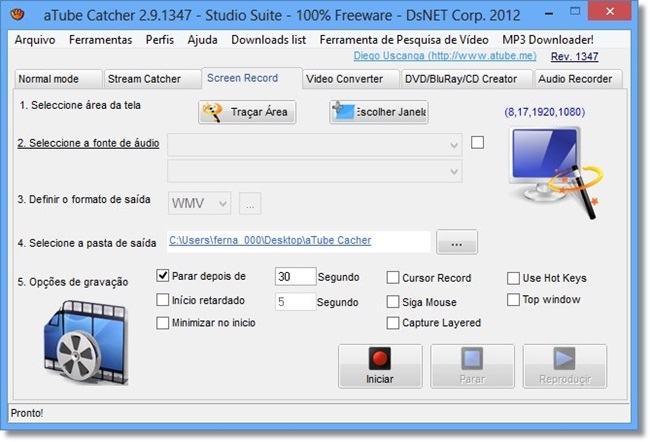Click the format settings ellipsis button
Screen dimensions: 650x442
(x=250, y=204)
